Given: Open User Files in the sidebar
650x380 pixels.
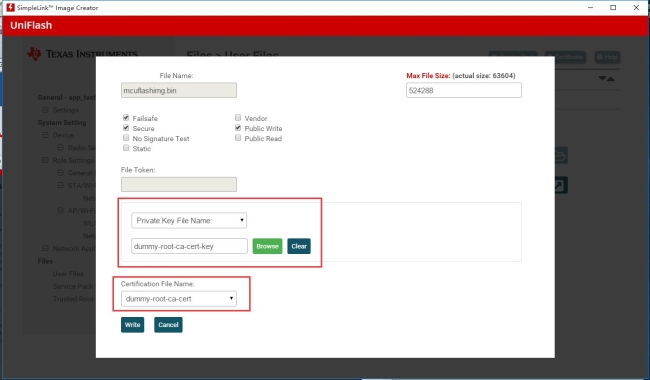Looking at the screenshot, I should [x=68, y=274].
